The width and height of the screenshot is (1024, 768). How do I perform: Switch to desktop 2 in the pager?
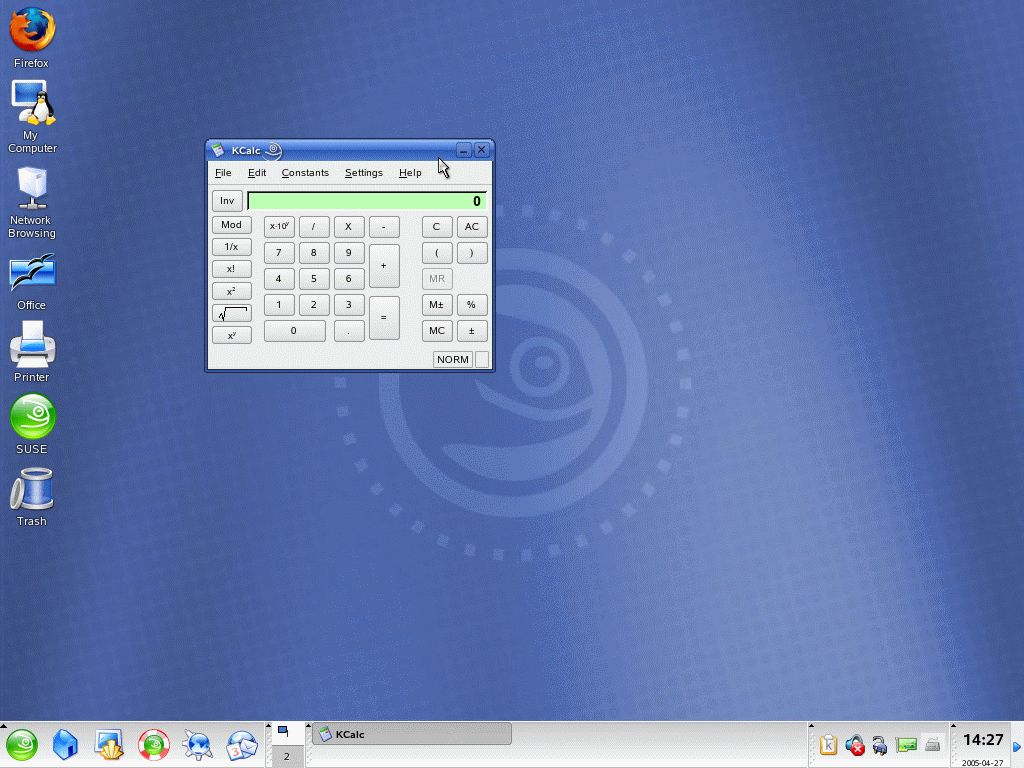pyautogui.click(x=286, y=757)
